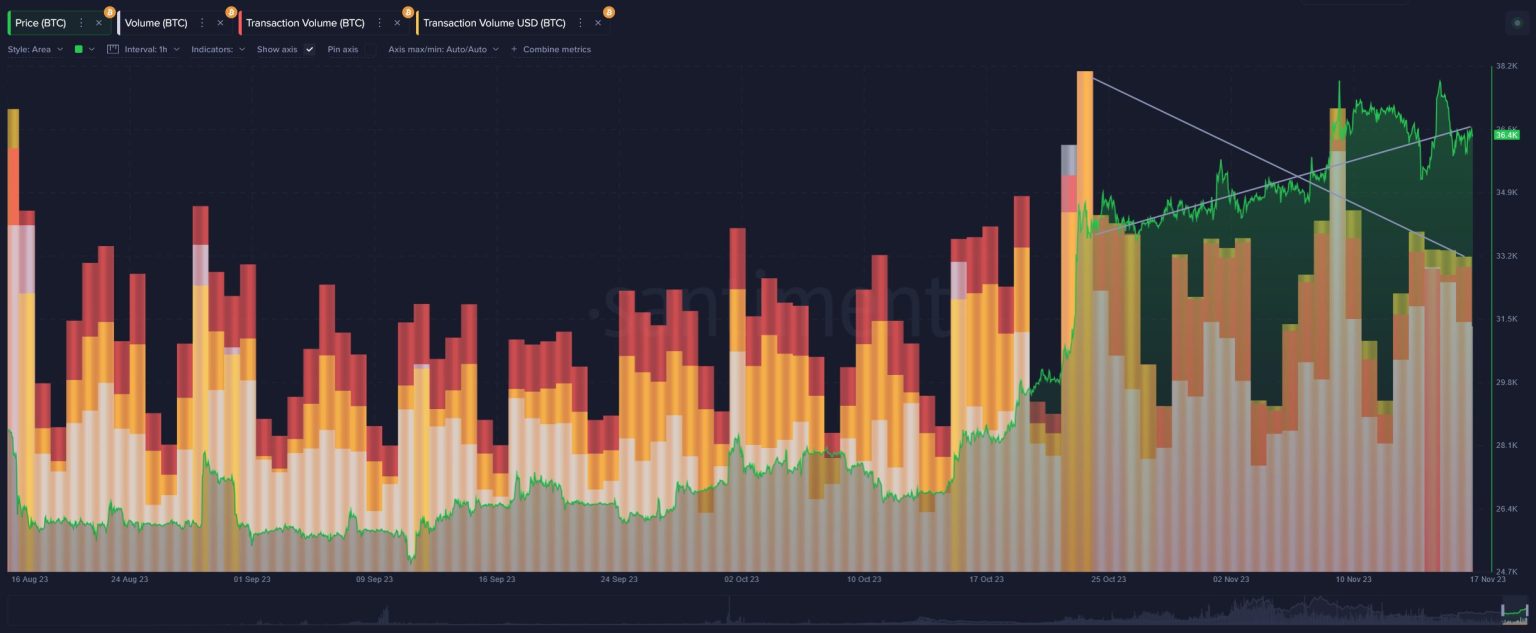Remove the Transaction Volume USD (BTC) metric
The image size is (1536, 633).
598,23
